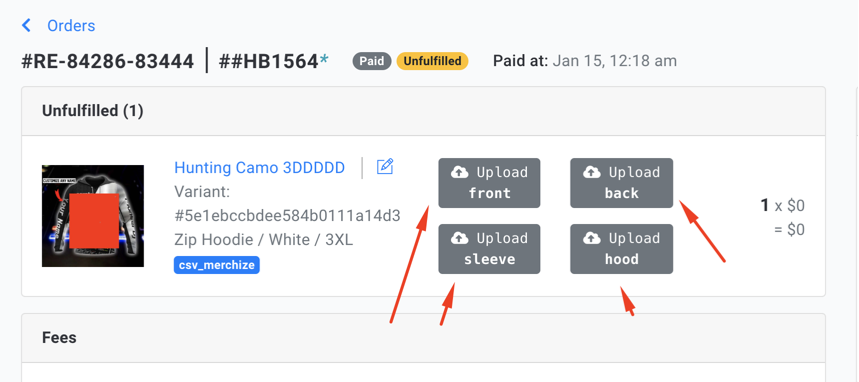Click the Paid status badge

(372, 61)
